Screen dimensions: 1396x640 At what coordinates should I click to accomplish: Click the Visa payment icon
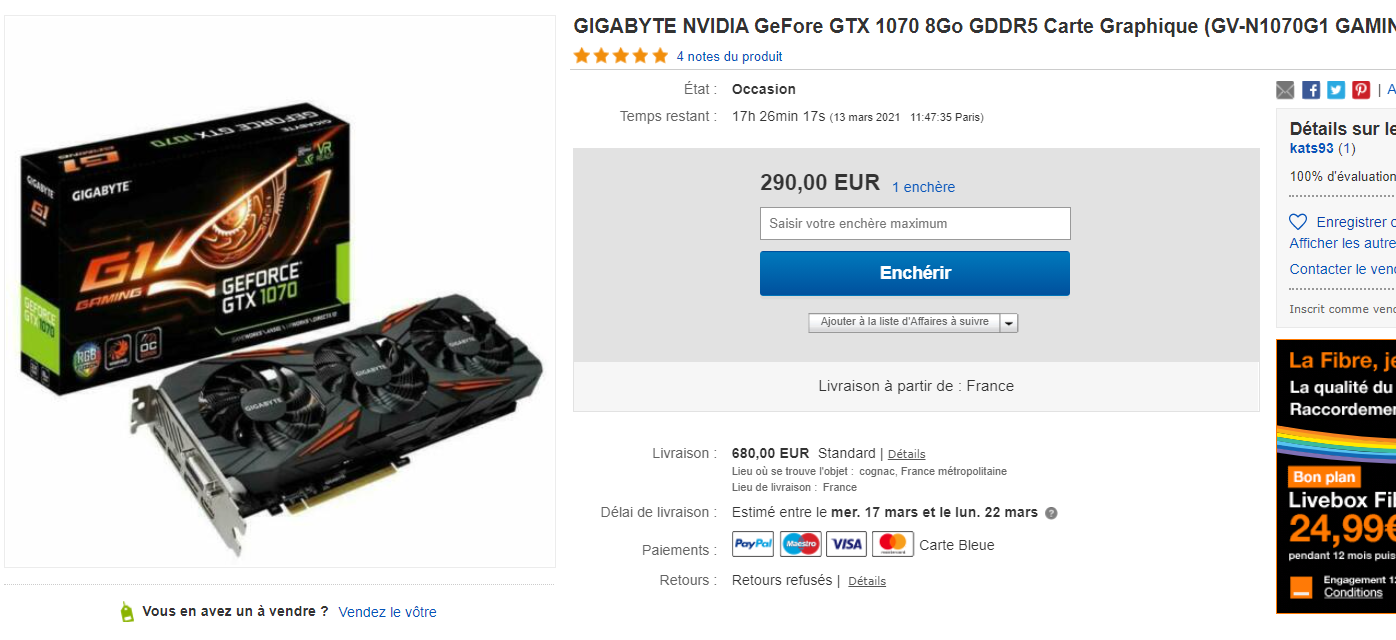point(846,544)
